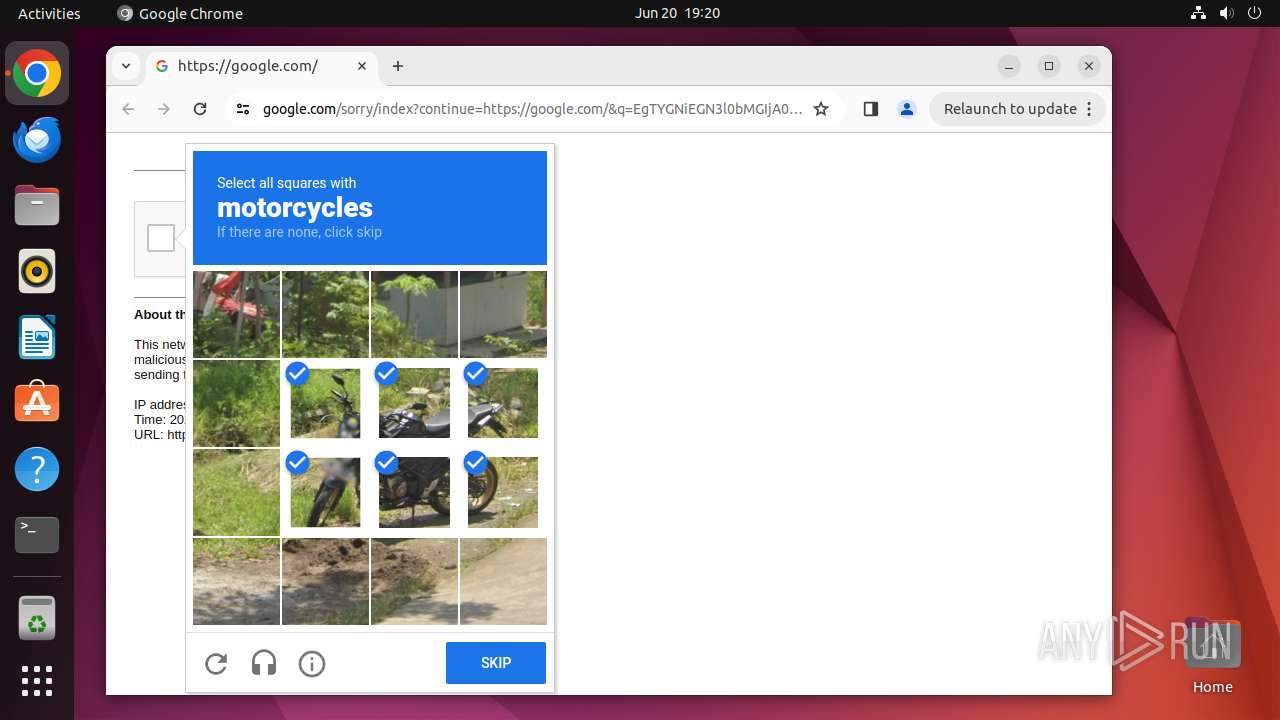Select the tile with red sign

pos(236,314)
